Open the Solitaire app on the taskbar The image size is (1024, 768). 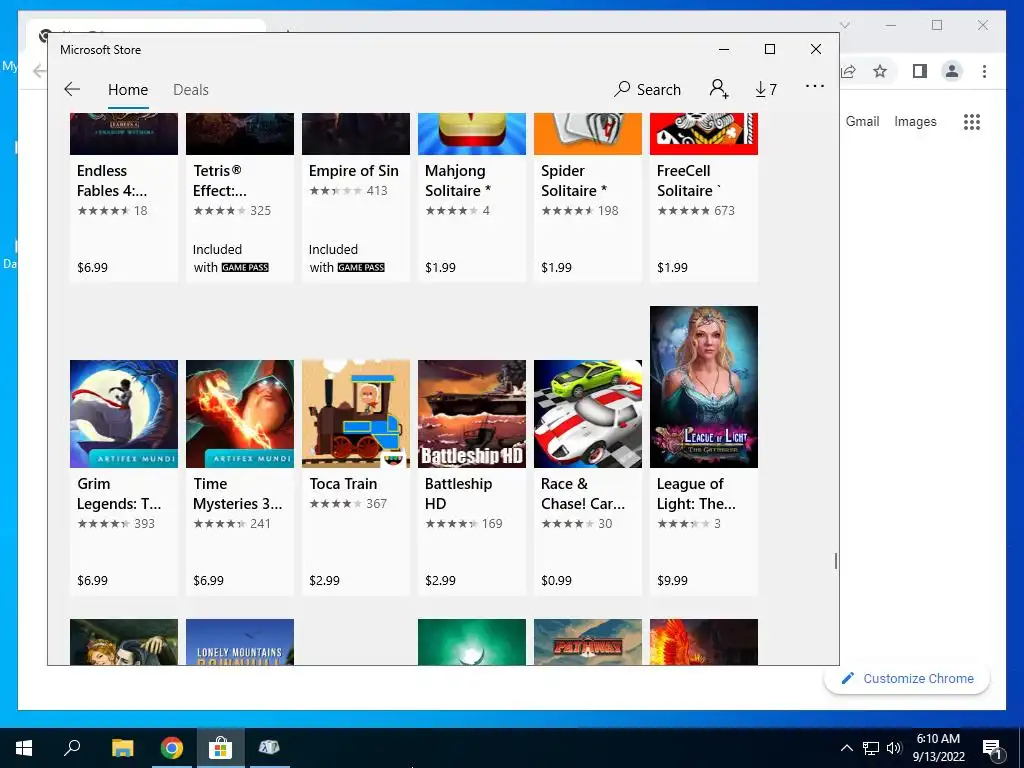[x=269, y=748]
